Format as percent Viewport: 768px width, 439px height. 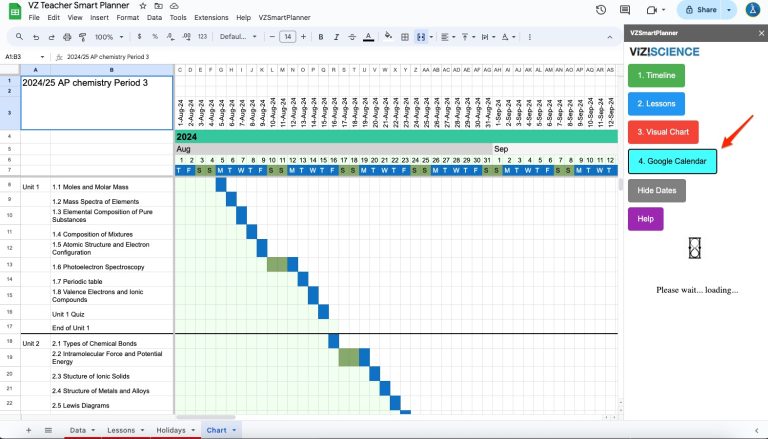coord(155,37)
